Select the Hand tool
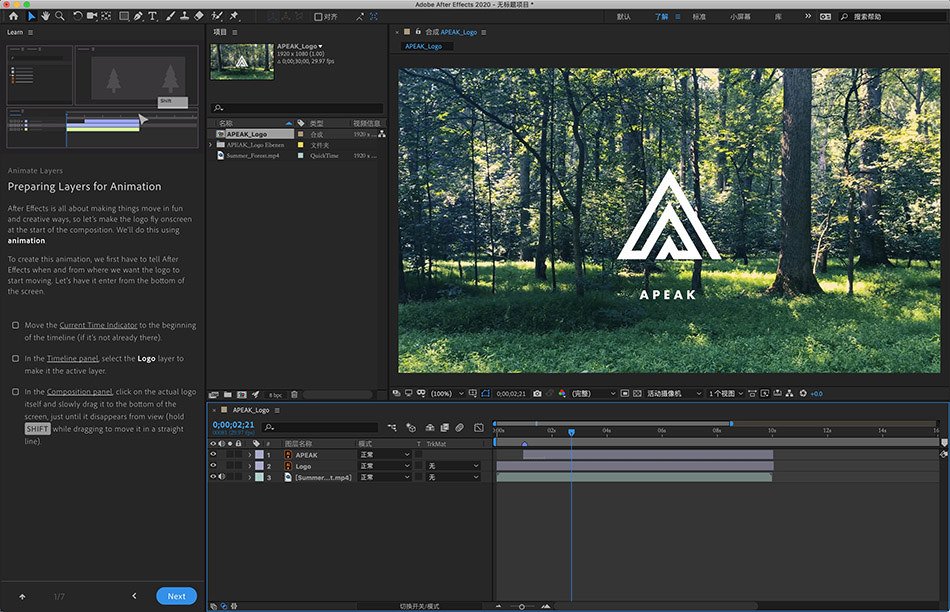 (45, 16)
